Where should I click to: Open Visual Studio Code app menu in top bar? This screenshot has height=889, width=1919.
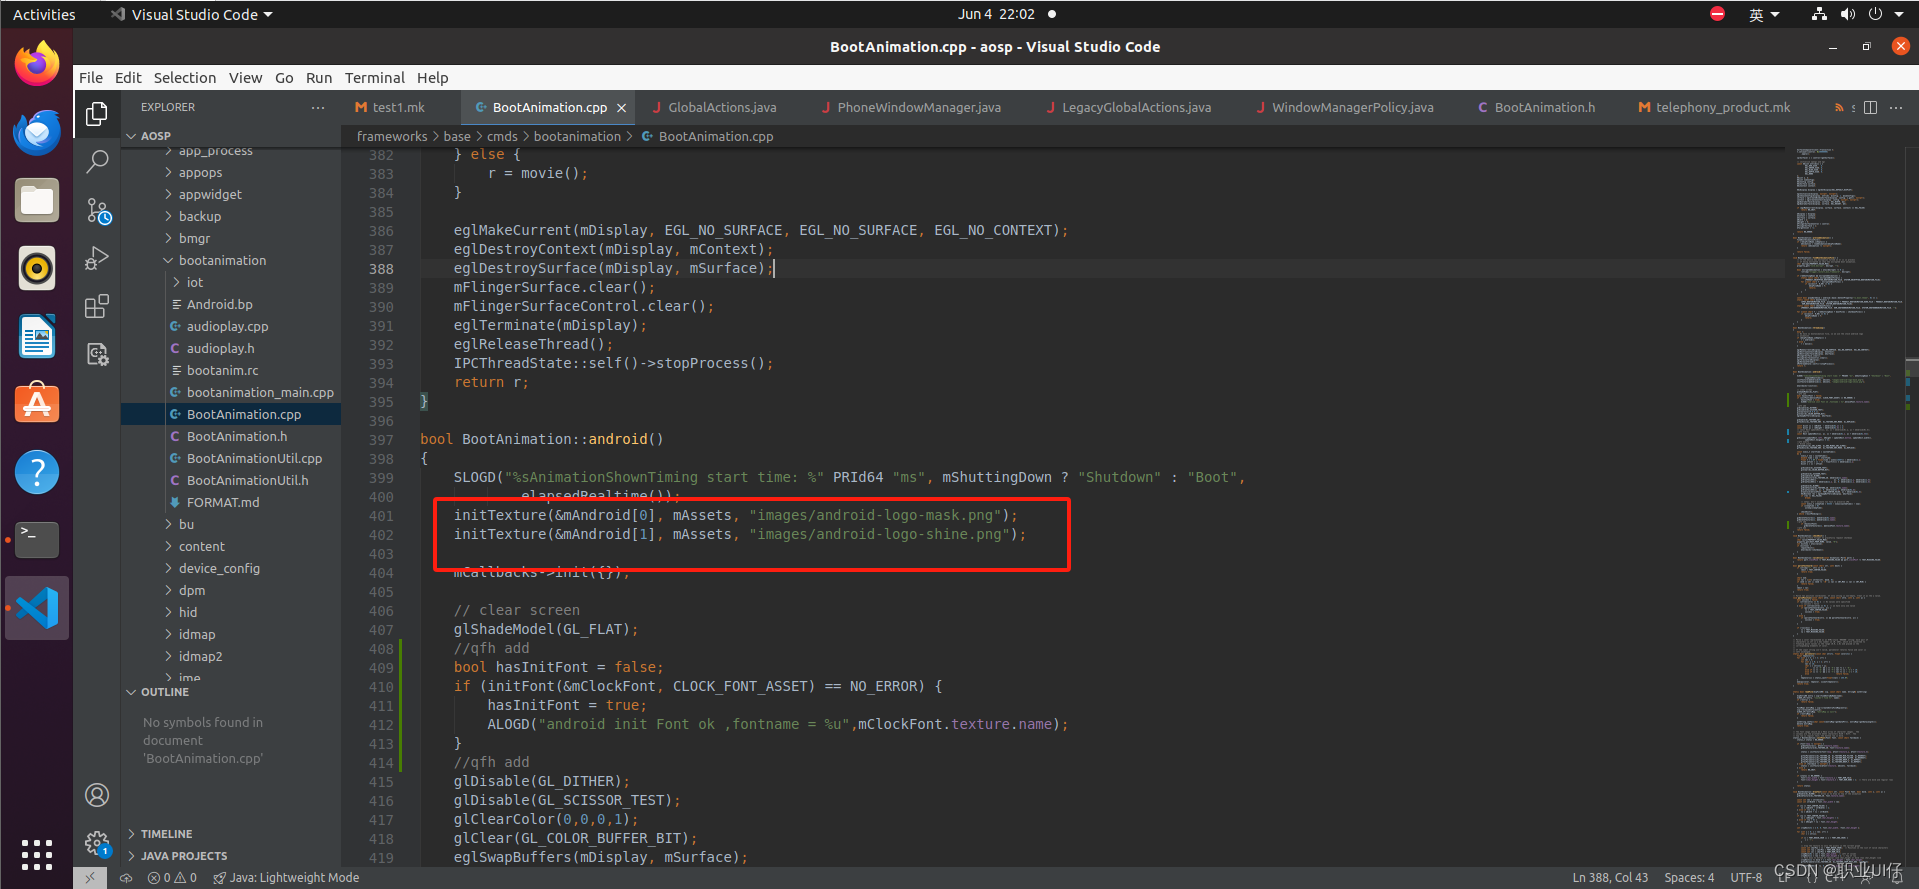(192, 14)
